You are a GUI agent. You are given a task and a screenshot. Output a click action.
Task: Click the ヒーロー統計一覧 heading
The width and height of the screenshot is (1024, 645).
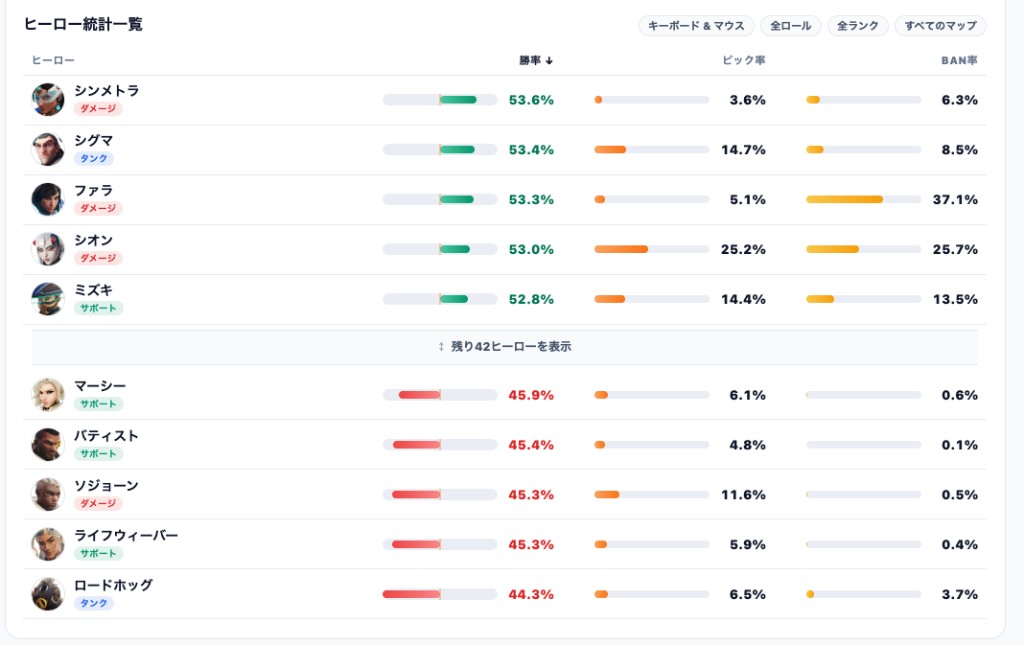(83, 24)
